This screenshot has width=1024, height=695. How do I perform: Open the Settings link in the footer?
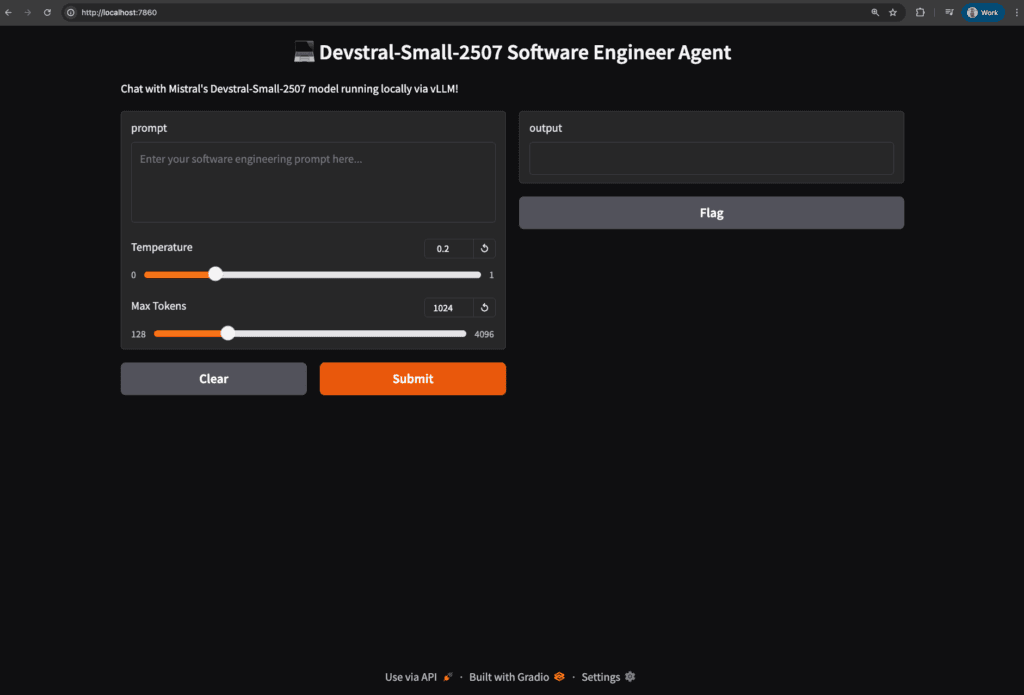[608, 677]
